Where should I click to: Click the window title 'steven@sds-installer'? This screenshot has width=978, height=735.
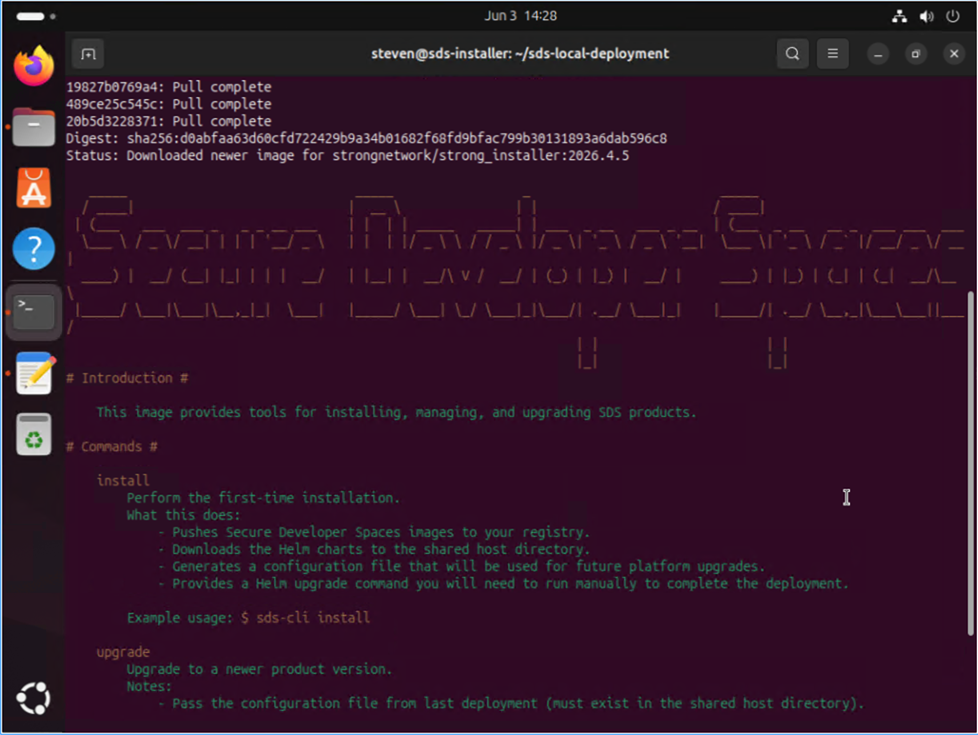520,54
